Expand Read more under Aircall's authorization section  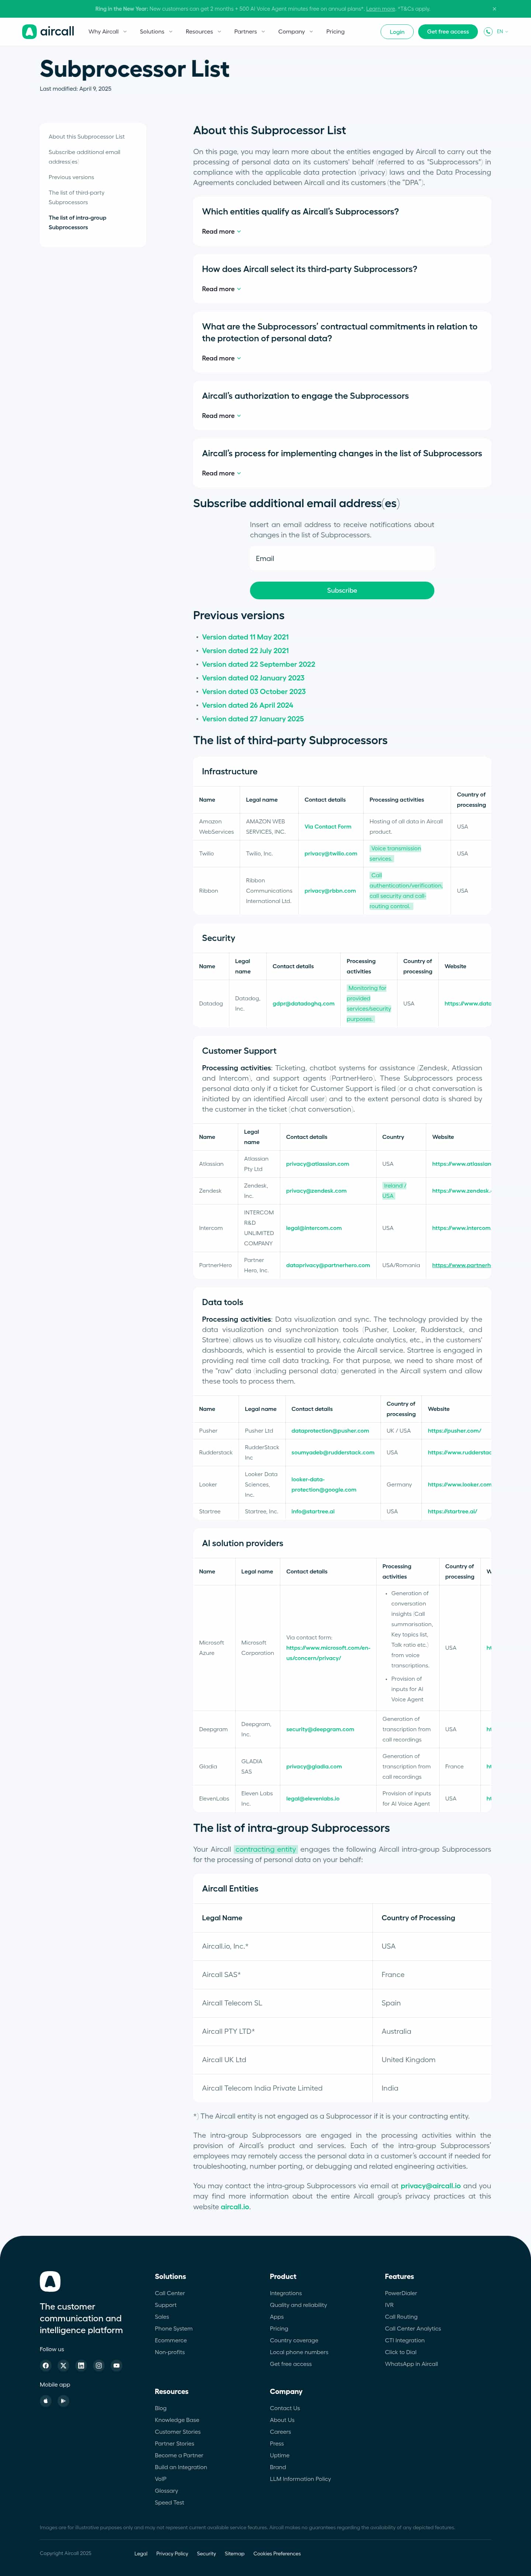(221, 416)
